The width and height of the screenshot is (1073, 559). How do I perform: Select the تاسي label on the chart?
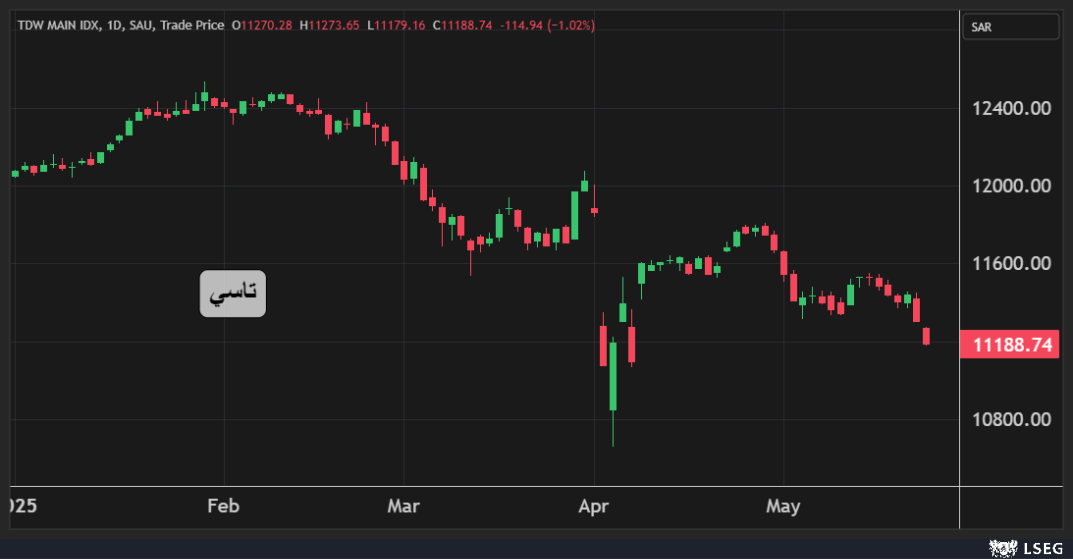(x=233, y=293)
